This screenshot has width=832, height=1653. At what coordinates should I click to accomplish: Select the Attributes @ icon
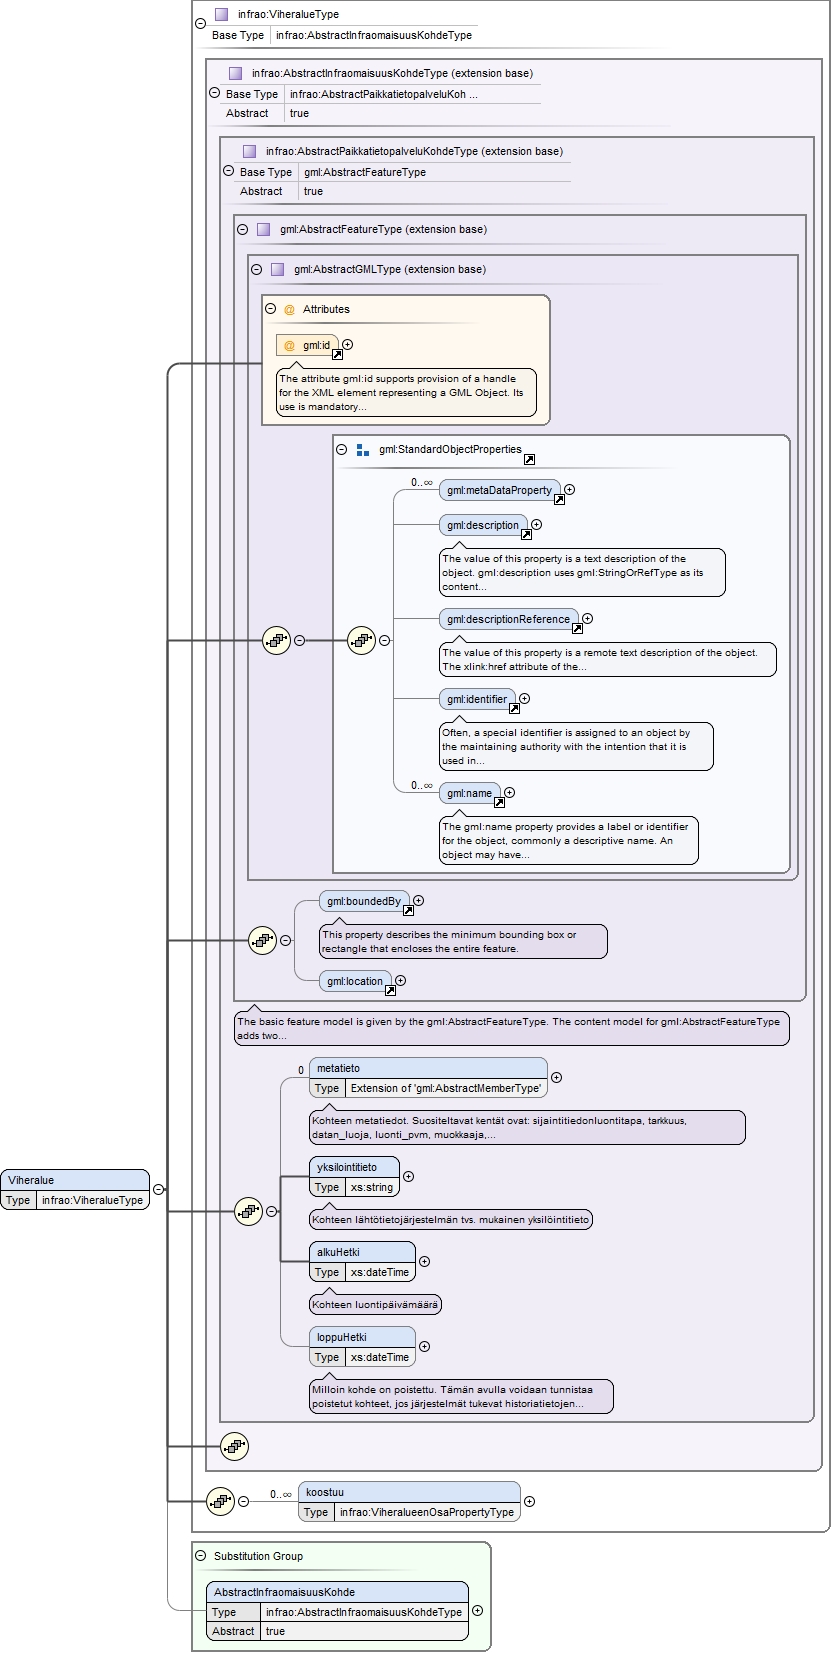coord(289,310)
